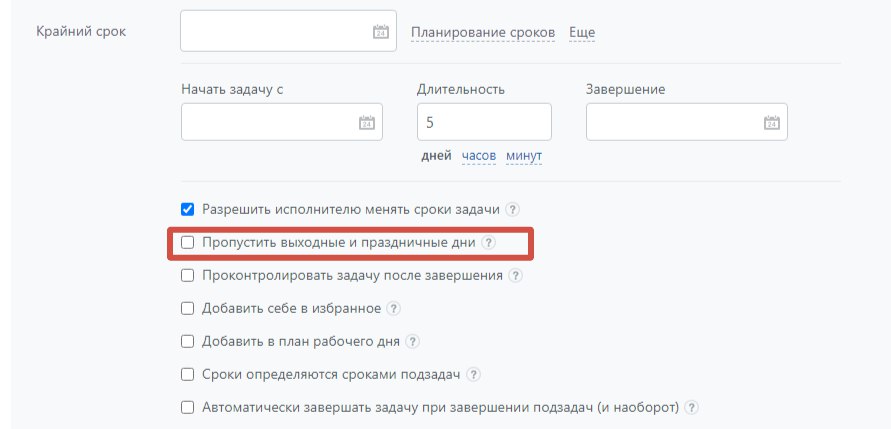
Task: Show help for Добавить в план рабочего дня
Action: [x=412, y=341]
